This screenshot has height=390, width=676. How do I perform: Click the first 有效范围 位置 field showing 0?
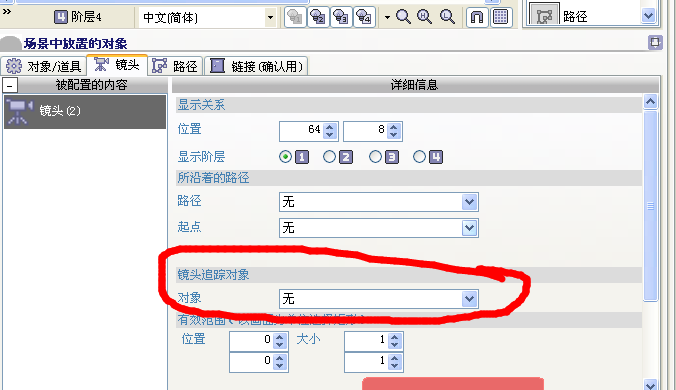pos(251,341)
